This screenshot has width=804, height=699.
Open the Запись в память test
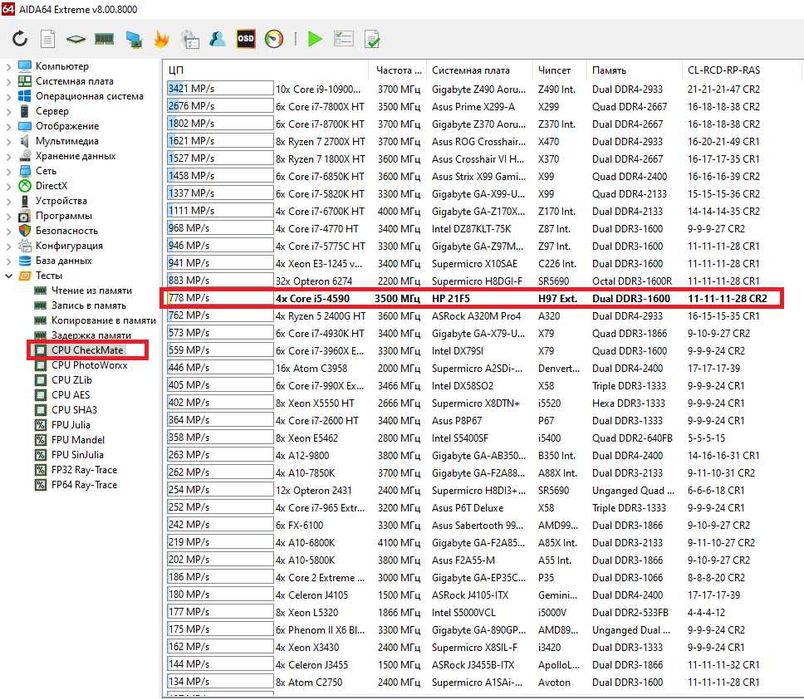88,305
